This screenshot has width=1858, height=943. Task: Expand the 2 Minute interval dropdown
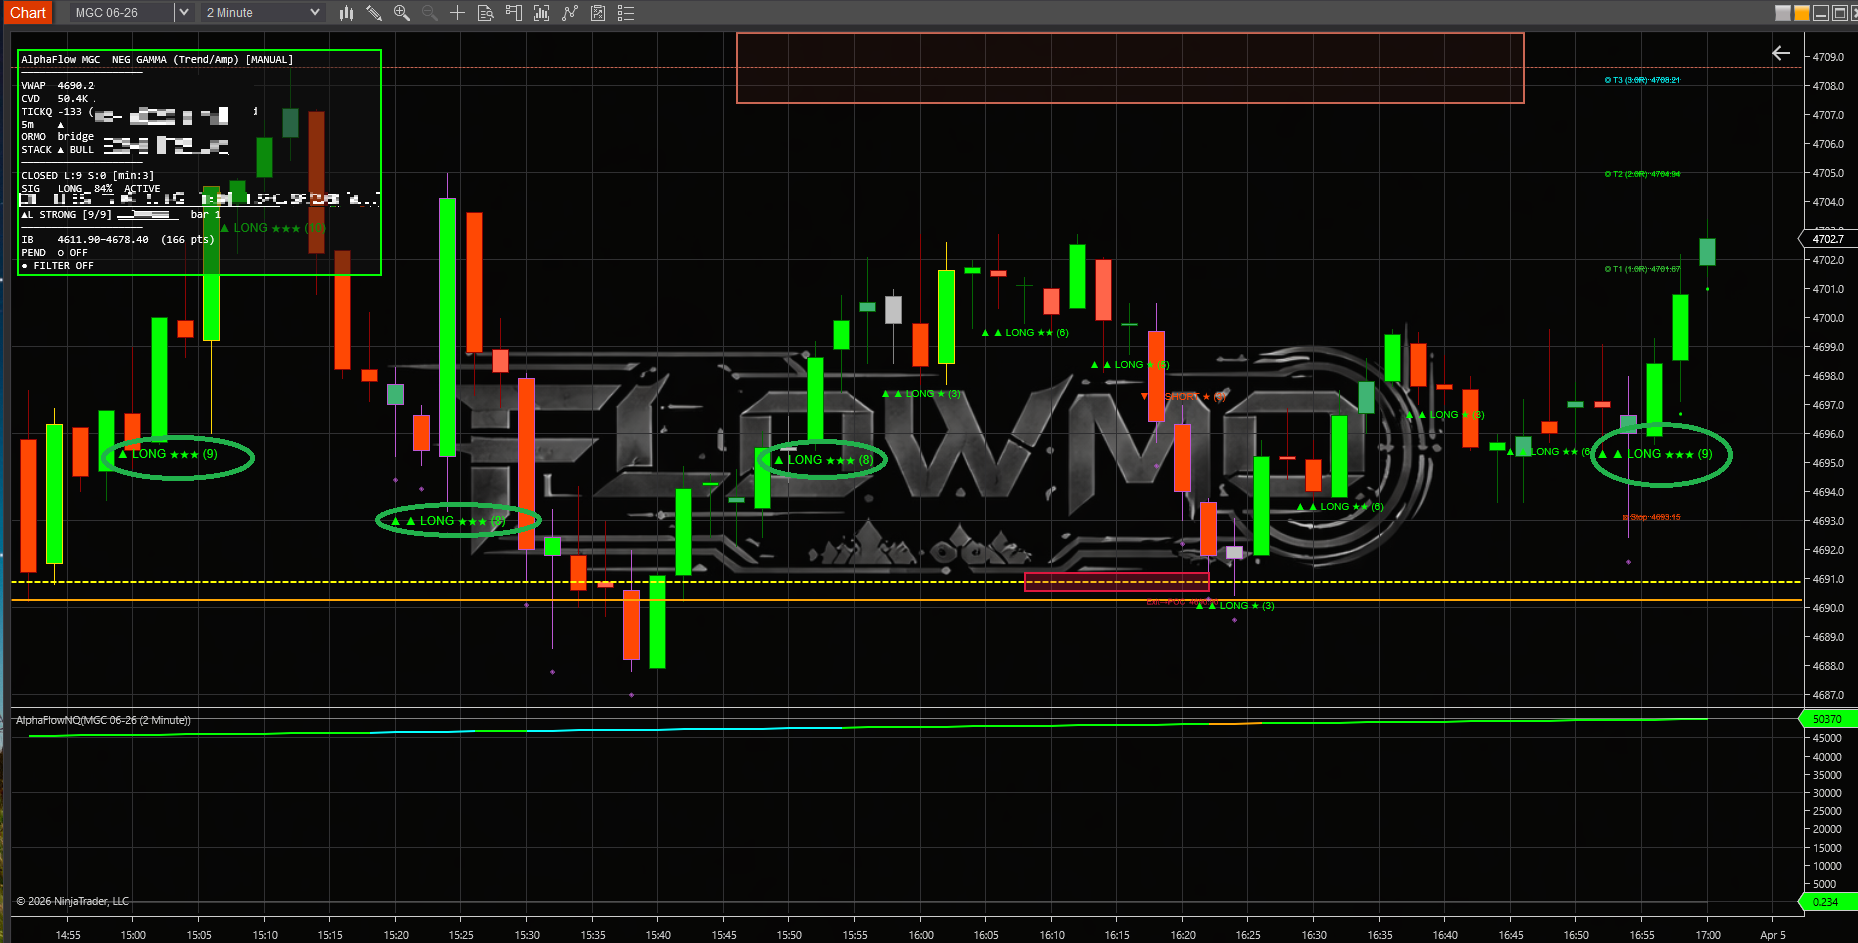[315, 13]
